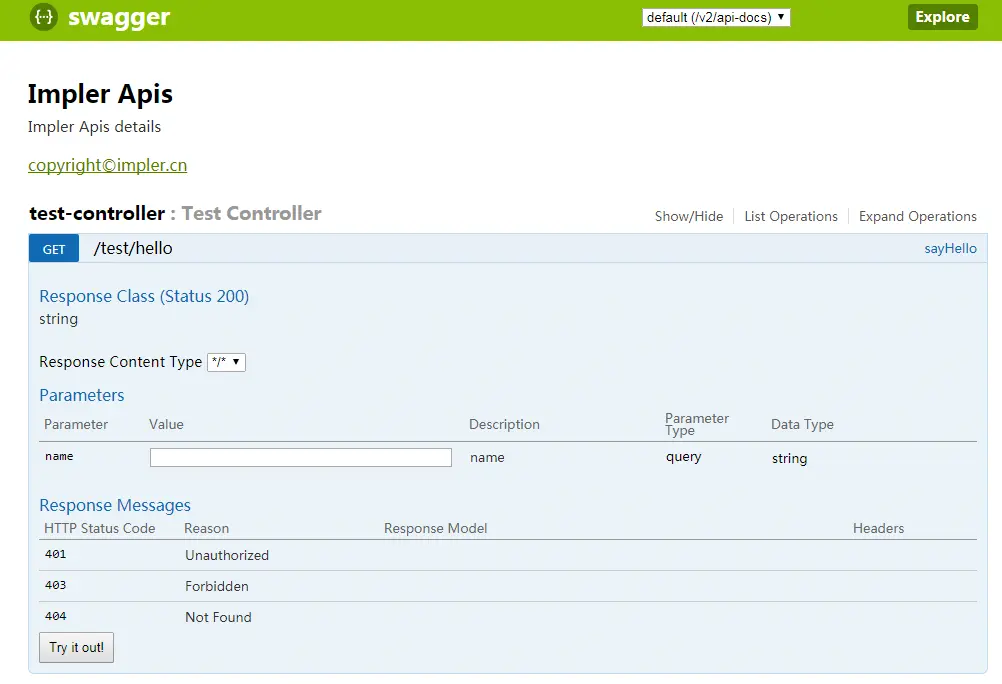The width and height of the screenshot is (1002, 684).
Task: Click the 403 status code cell
Action: pos(56,585)
